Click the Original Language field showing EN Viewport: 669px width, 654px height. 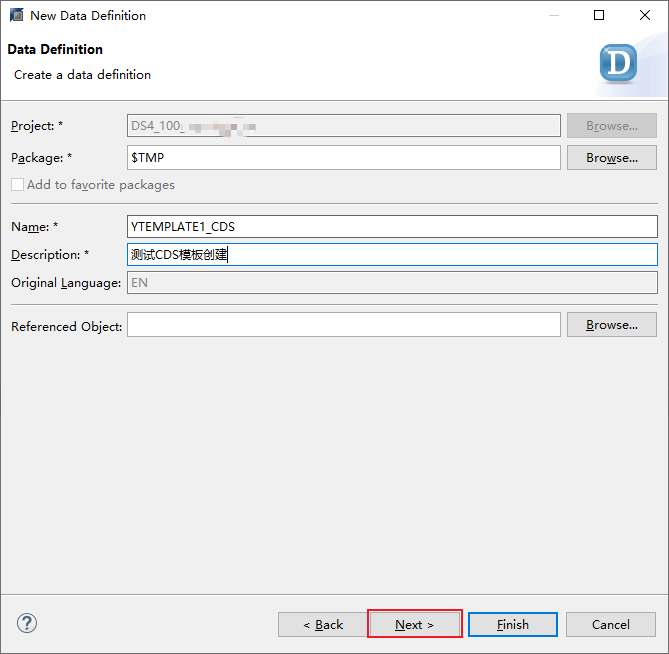tap(391, 283)
